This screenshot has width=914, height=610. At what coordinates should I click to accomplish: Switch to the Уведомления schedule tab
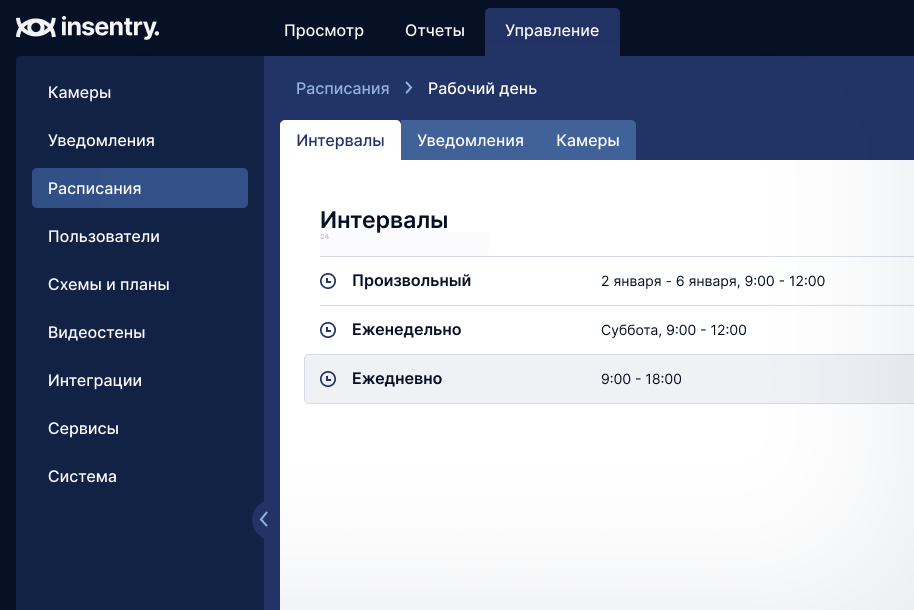click(x=470, y=140)
